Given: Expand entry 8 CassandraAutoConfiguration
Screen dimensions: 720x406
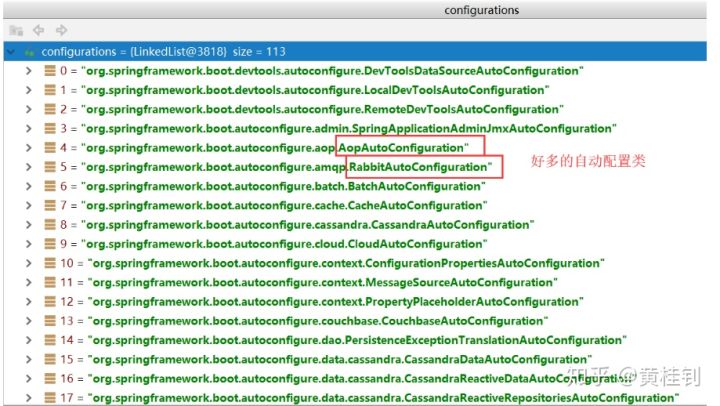Looking at the screenshot, I should click(29, 225).
